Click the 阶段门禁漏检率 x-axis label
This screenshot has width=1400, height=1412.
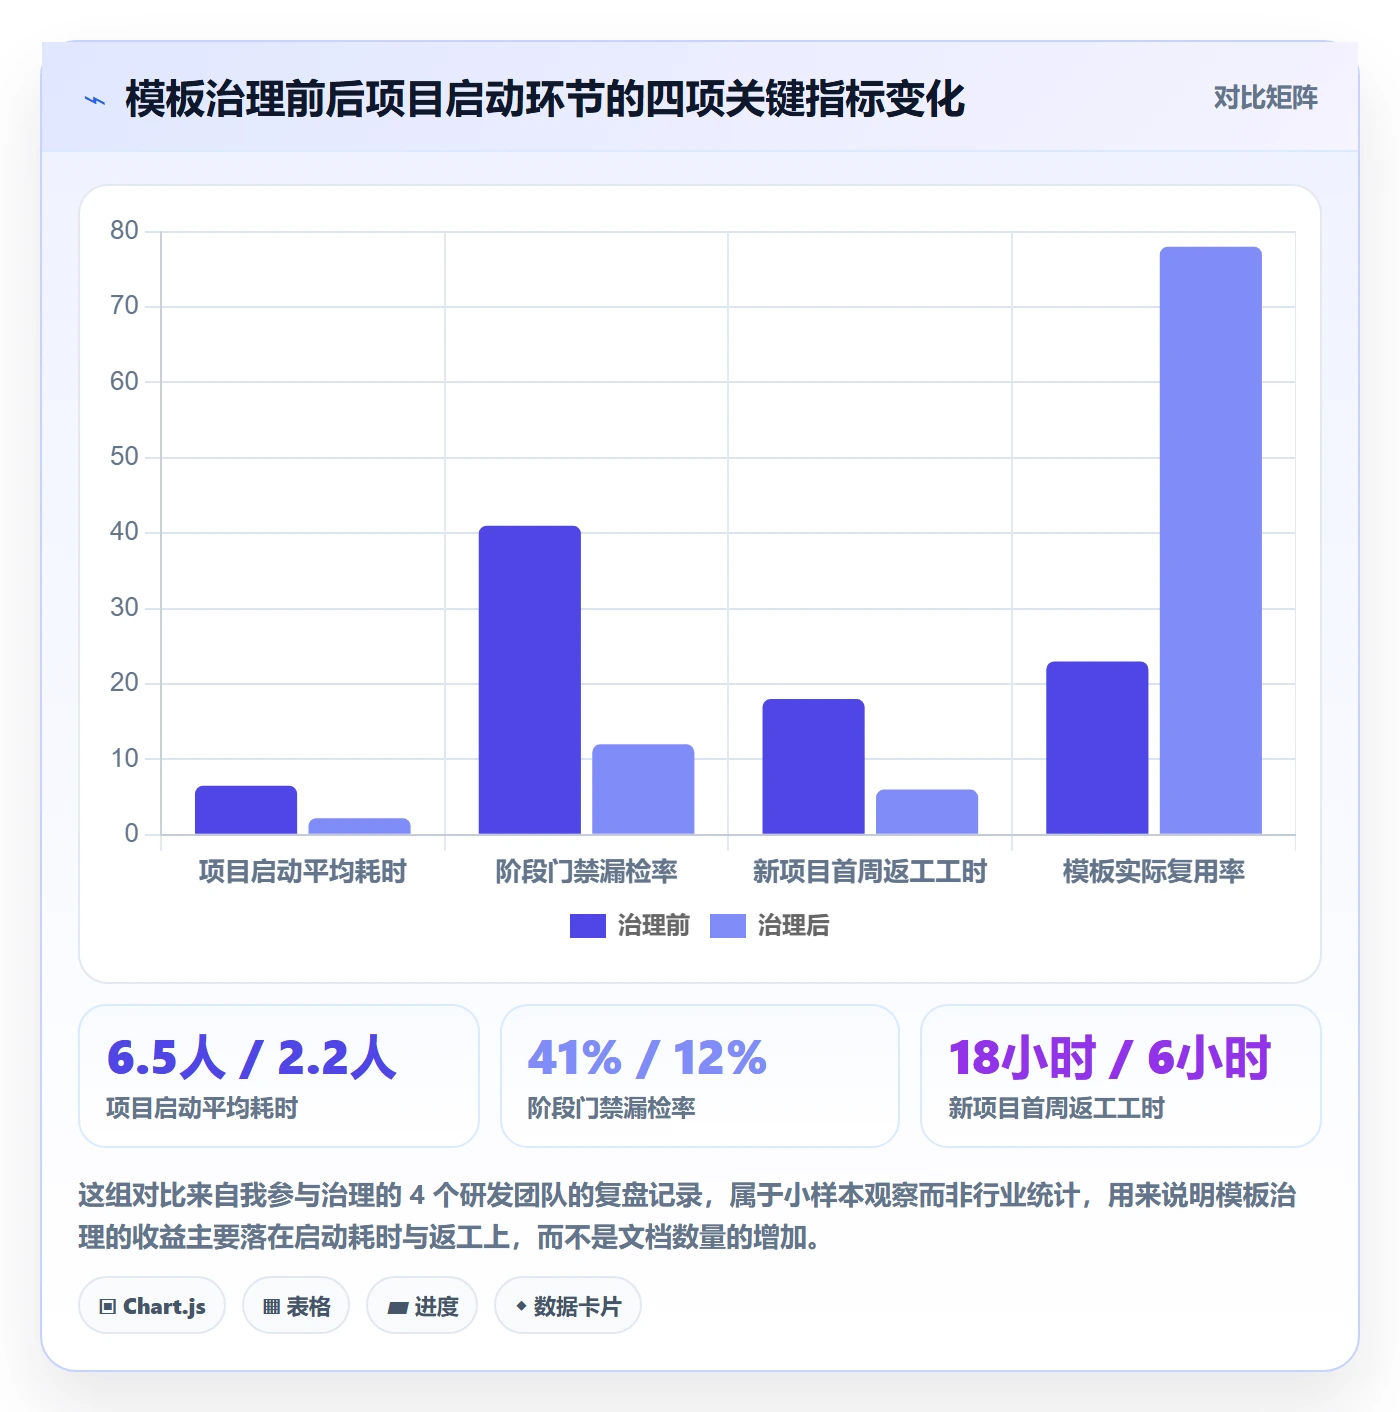coord(587,872)
